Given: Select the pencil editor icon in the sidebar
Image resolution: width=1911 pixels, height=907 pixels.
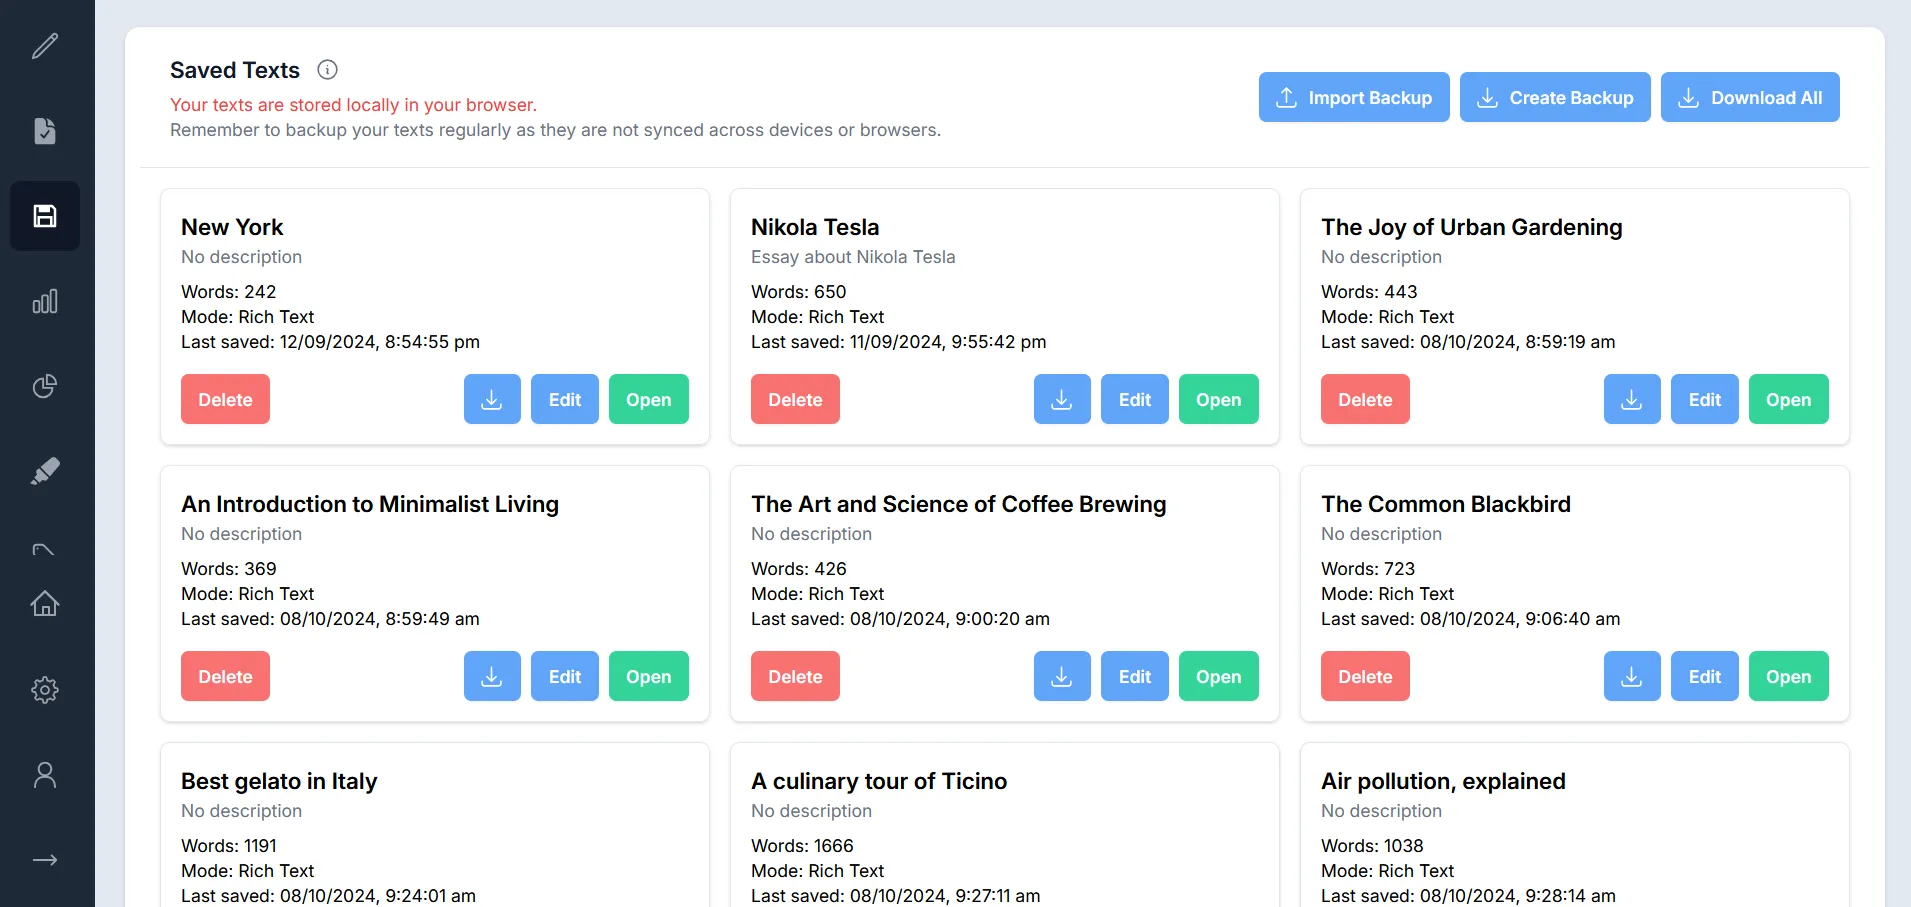Looking at the screenshot, I should (x=45, y=46).
